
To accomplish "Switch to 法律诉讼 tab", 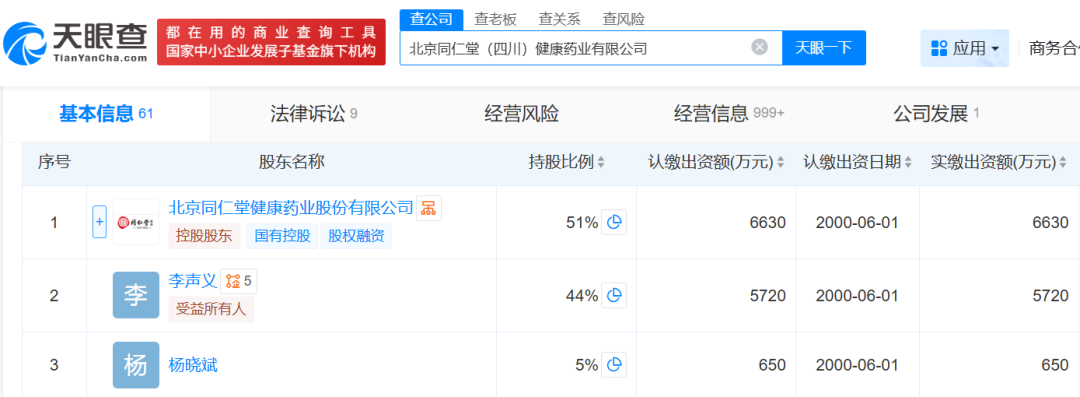I will tap(313, 114).
